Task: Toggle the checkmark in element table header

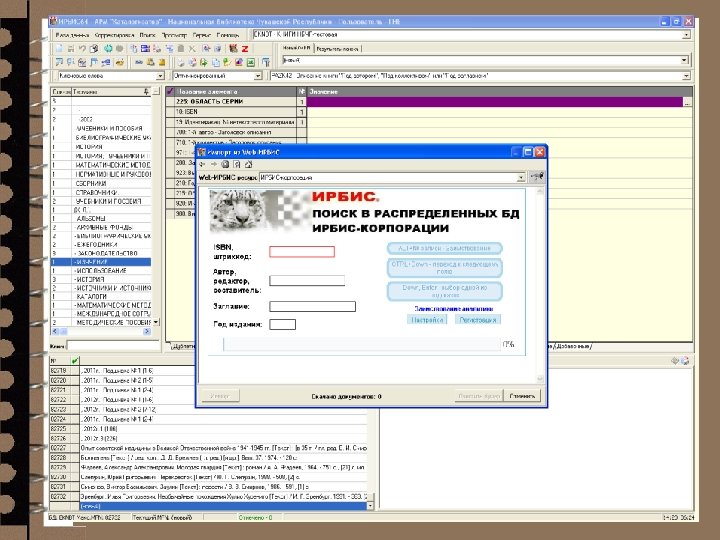Action: tap(170, 91)
